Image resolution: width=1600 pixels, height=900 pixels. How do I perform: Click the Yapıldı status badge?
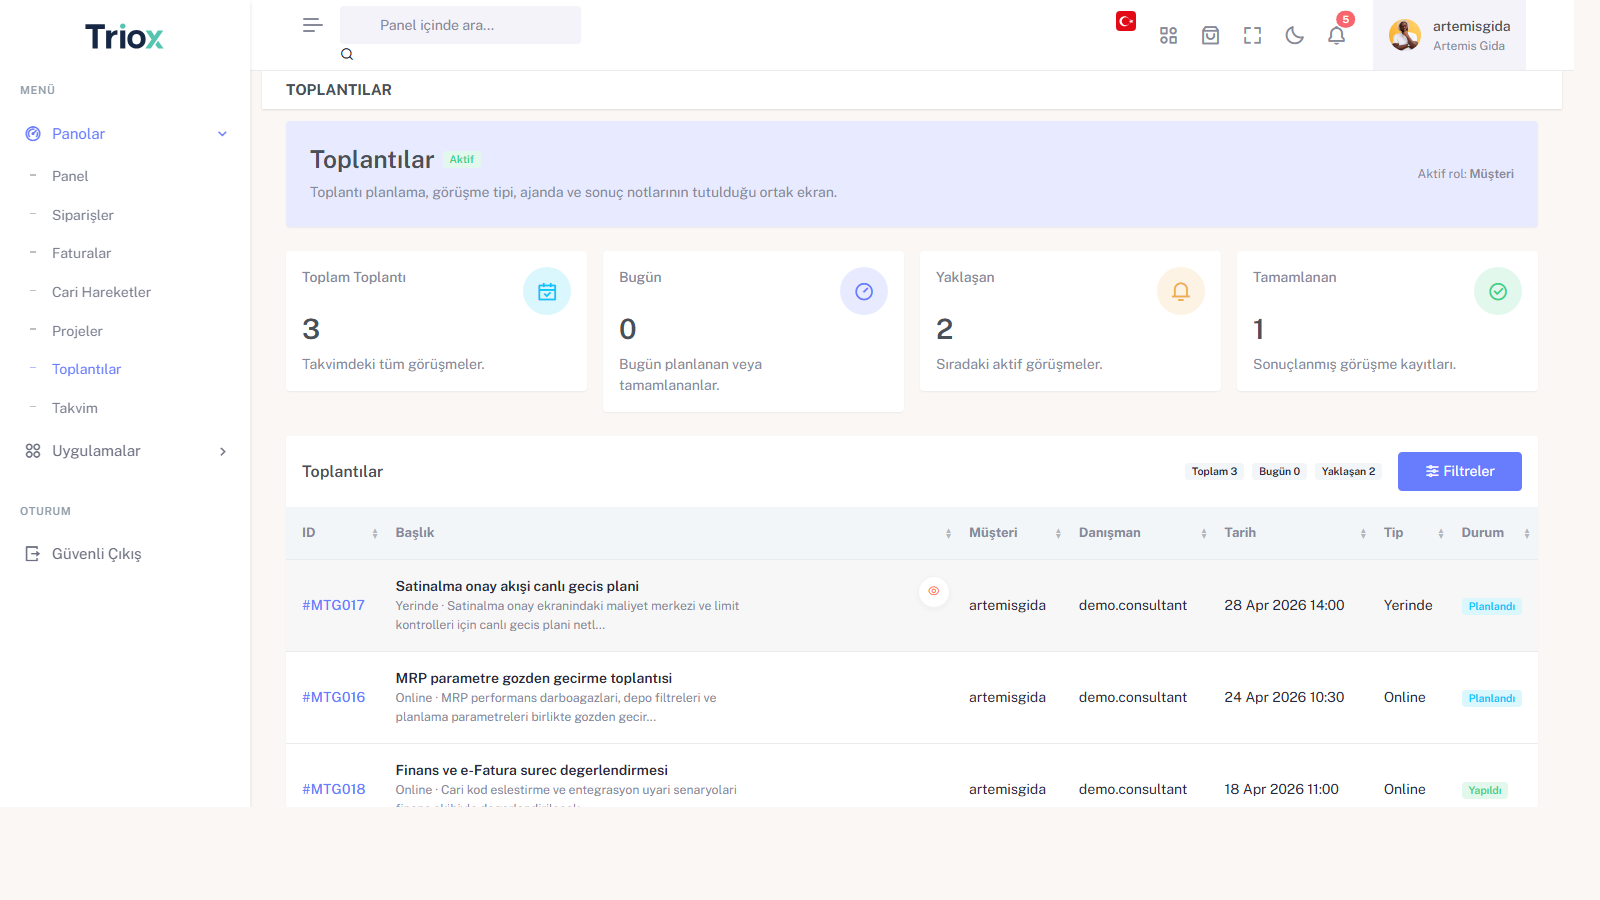pos(1484,790)
